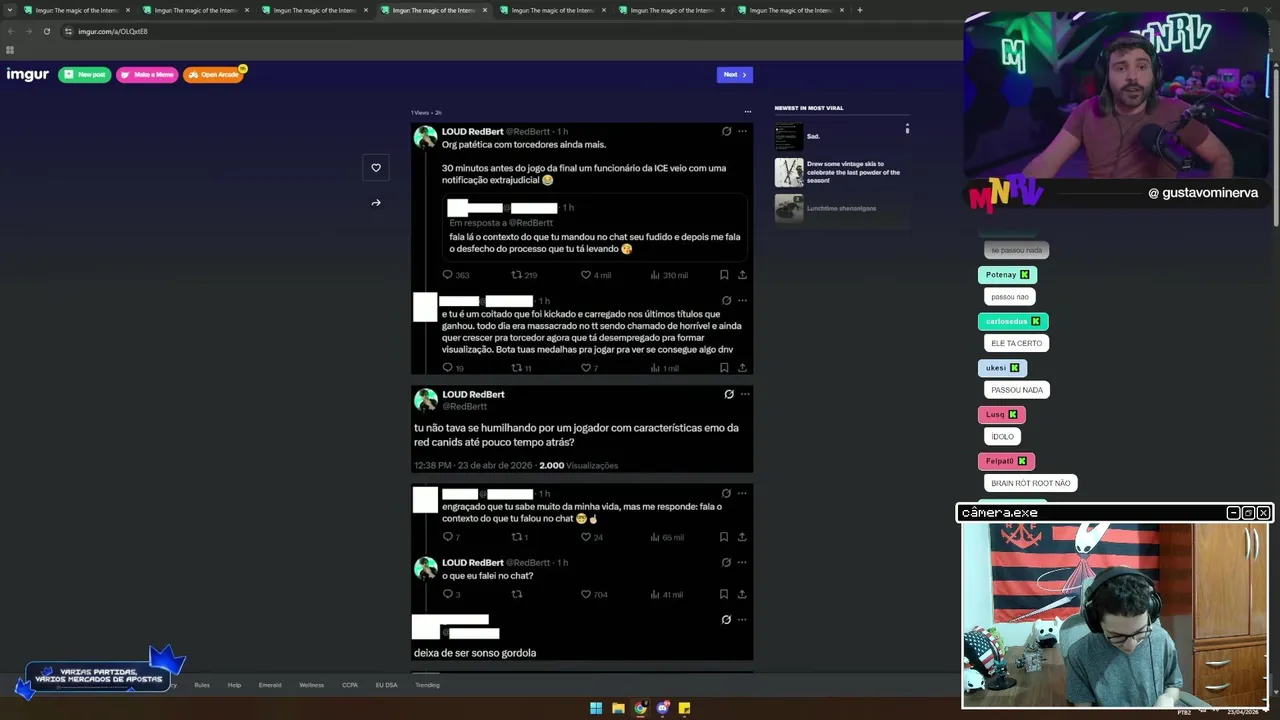Click the Next post button

[x=735, y=74]
